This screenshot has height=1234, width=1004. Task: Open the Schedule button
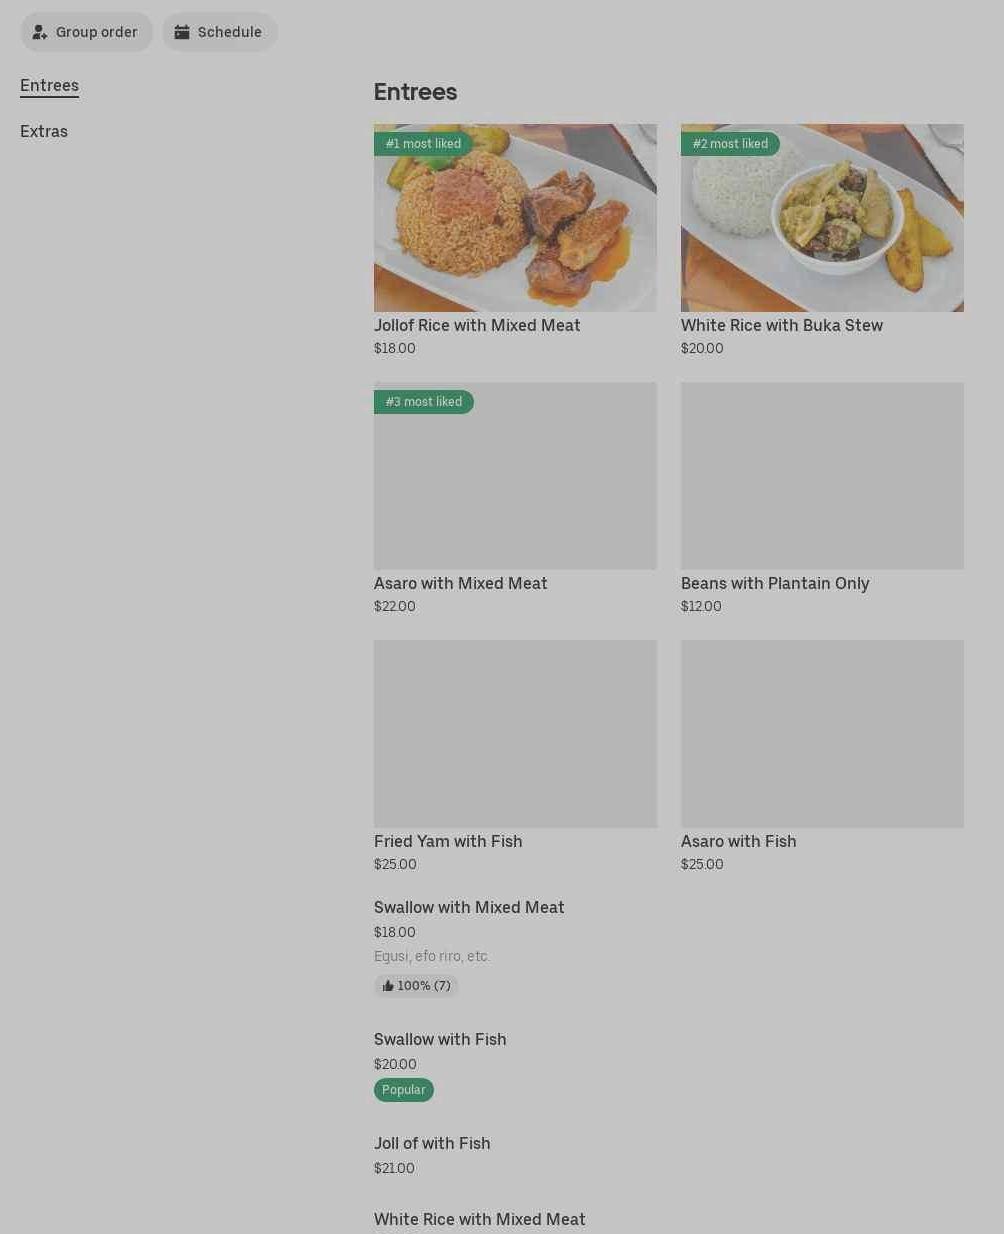click(220, 32)
